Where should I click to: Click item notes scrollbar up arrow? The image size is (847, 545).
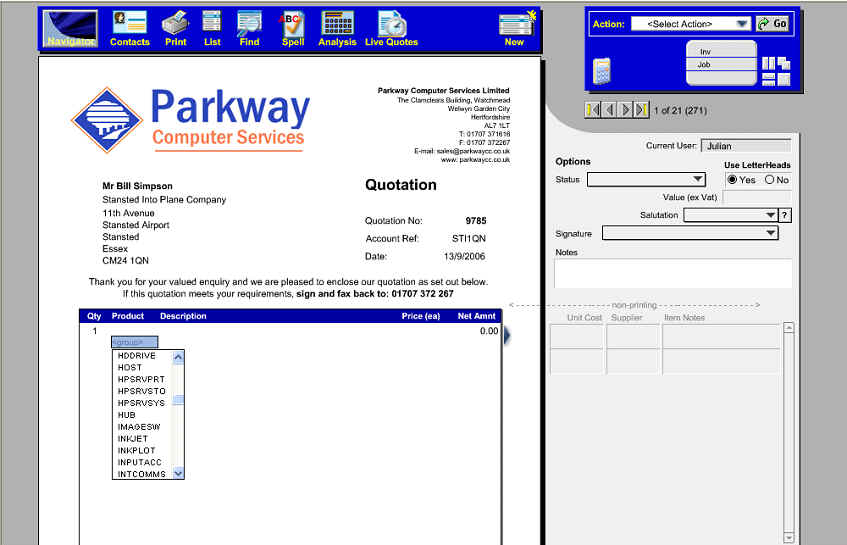pyautogui.click(x=789, y=328)
